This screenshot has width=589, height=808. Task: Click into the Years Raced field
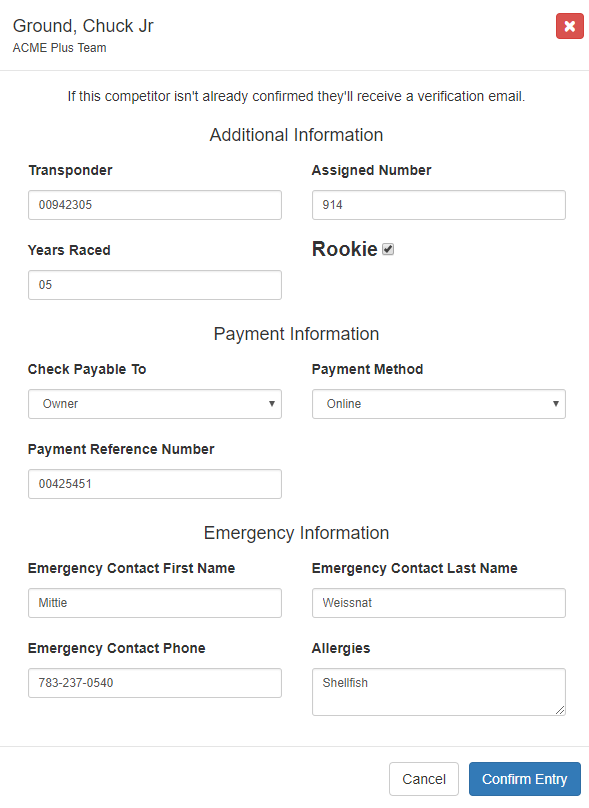click(x=155, y=285)
